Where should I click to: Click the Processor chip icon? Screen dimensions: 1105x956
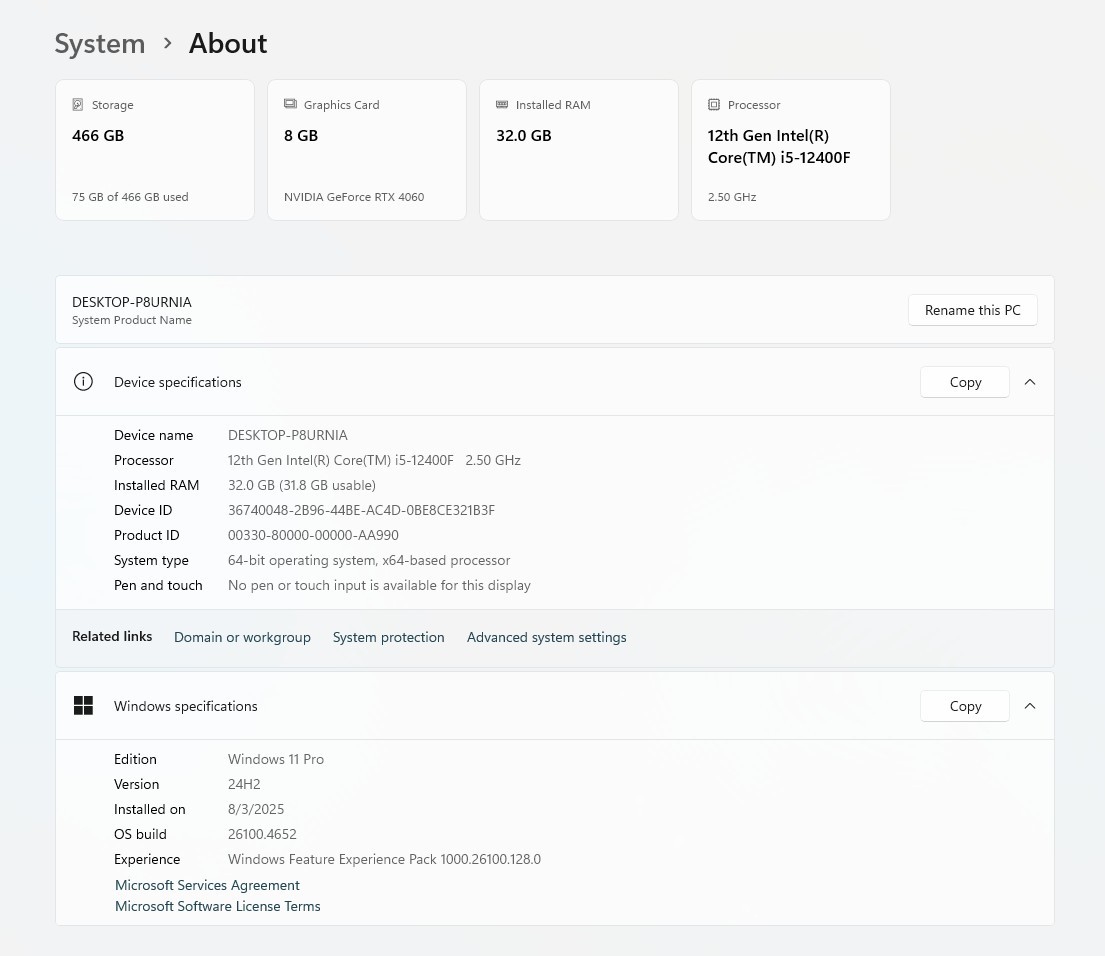tap(714, 105)
